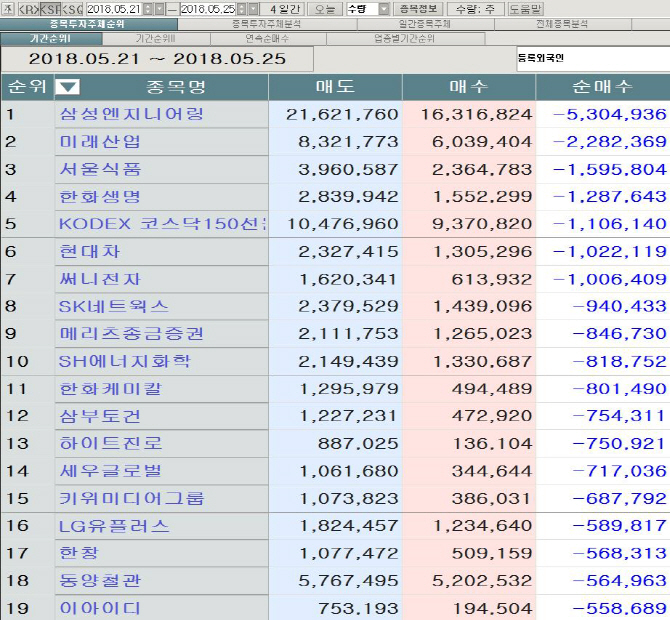Click the end date field 2018.05.25

tap(208, 9)
